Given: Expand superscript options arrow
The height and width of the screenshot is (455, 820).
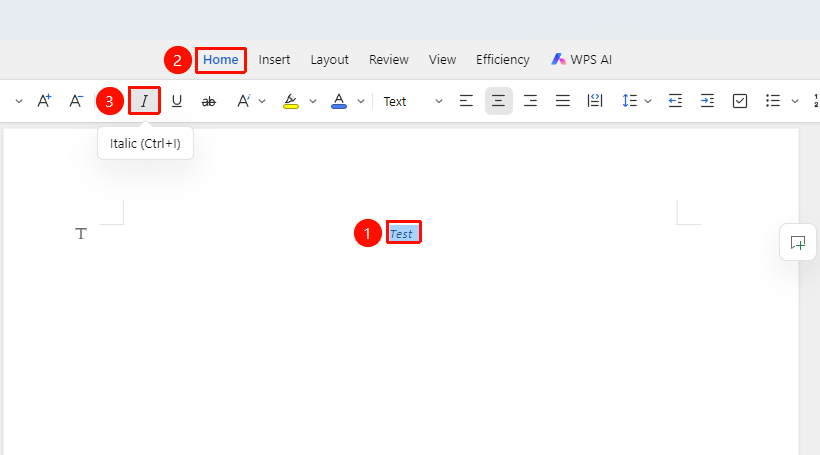Looking at the screenshot, I should (x=262, y=101).
